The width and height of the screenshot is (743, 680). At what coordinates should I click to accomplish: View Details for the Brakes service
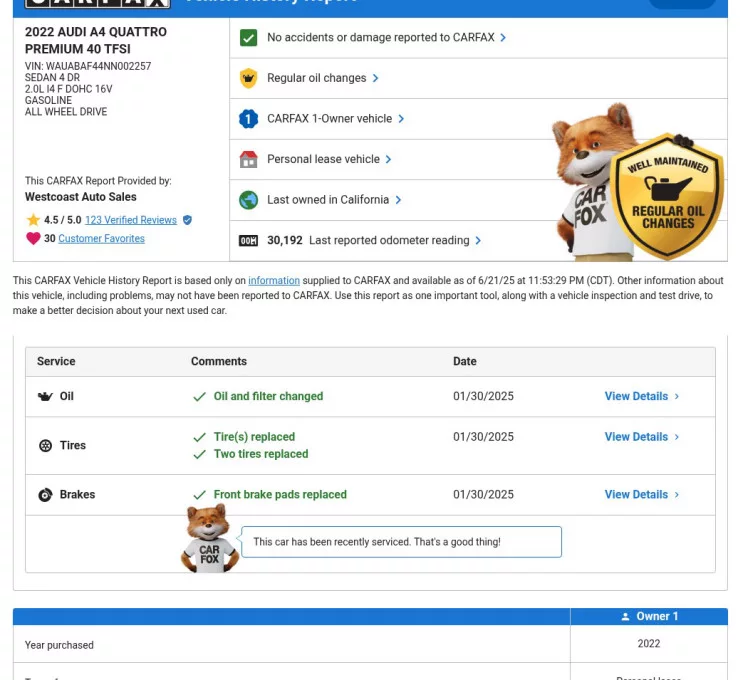(x=641, y=494)
